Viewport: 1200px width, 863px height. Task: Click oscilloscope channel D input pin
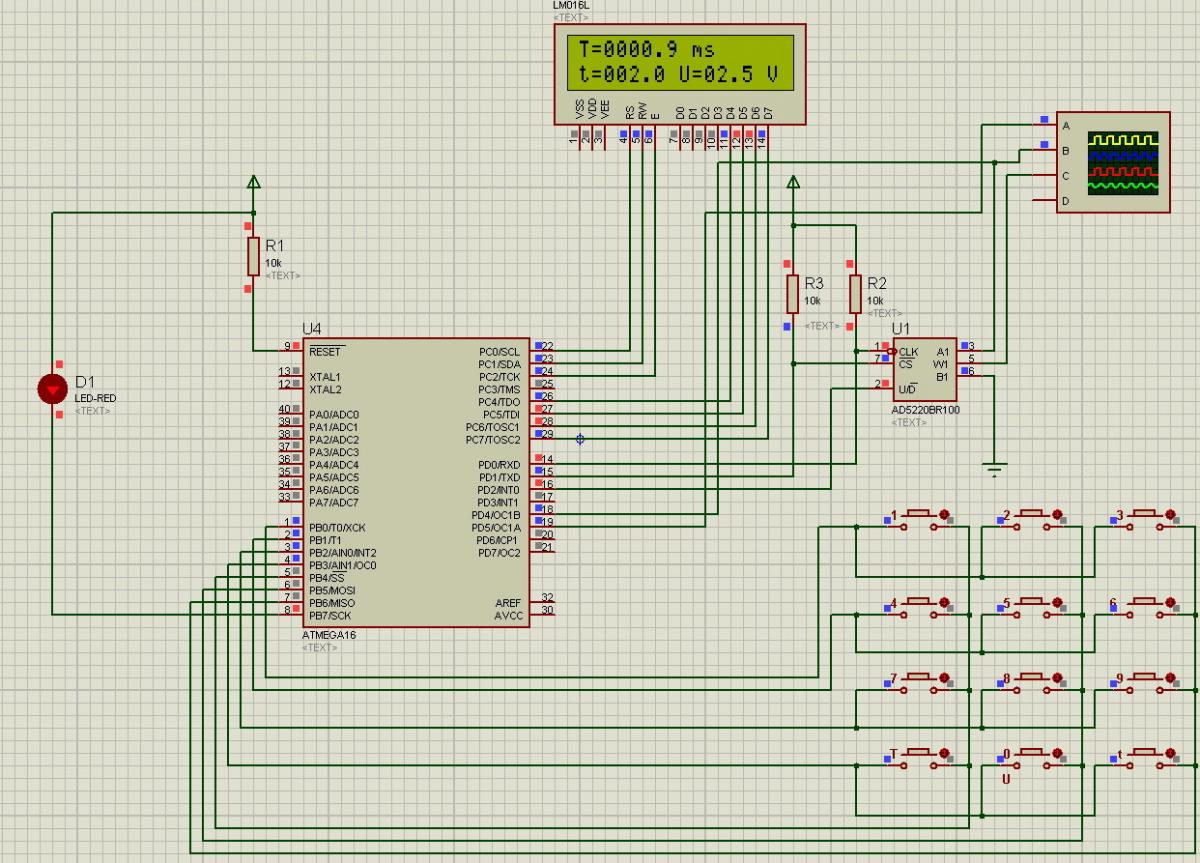click(1046, 201)
